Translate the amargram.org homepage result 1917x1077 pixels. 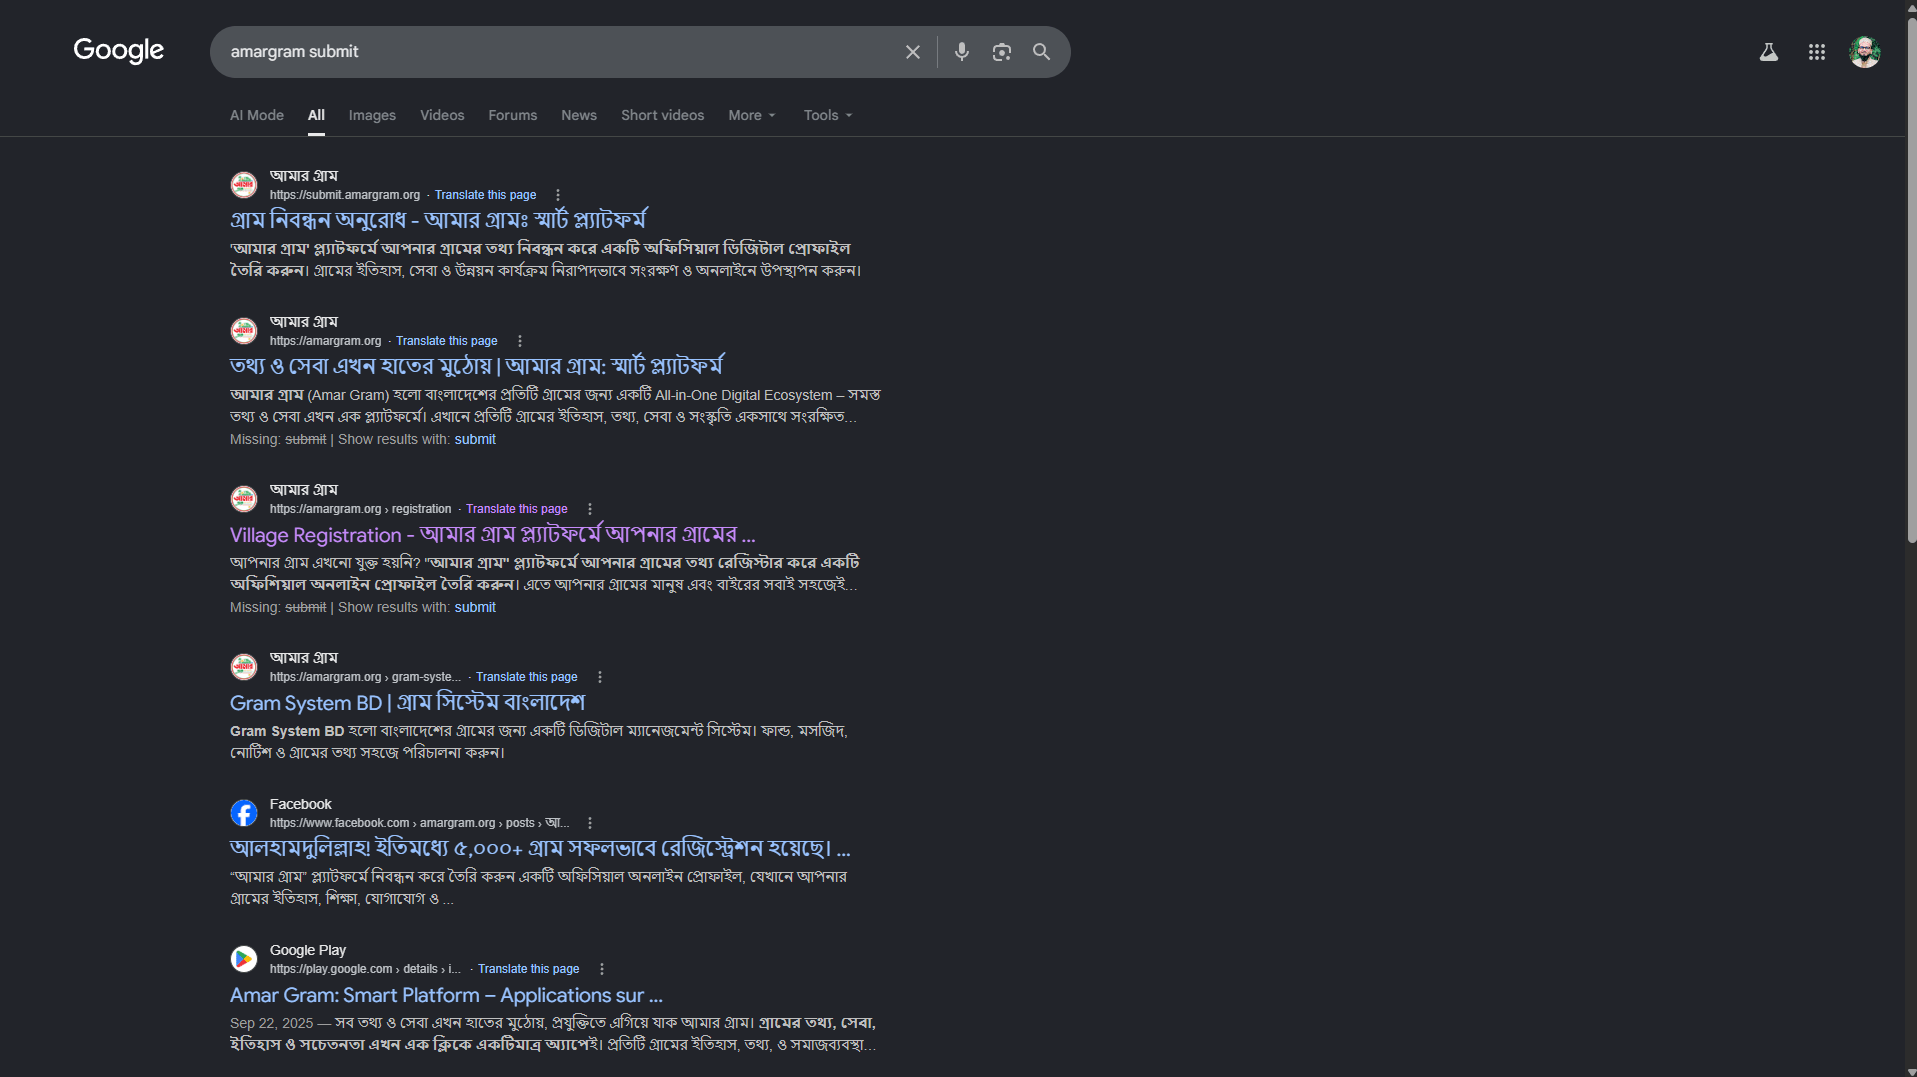[x=446, y=341]
